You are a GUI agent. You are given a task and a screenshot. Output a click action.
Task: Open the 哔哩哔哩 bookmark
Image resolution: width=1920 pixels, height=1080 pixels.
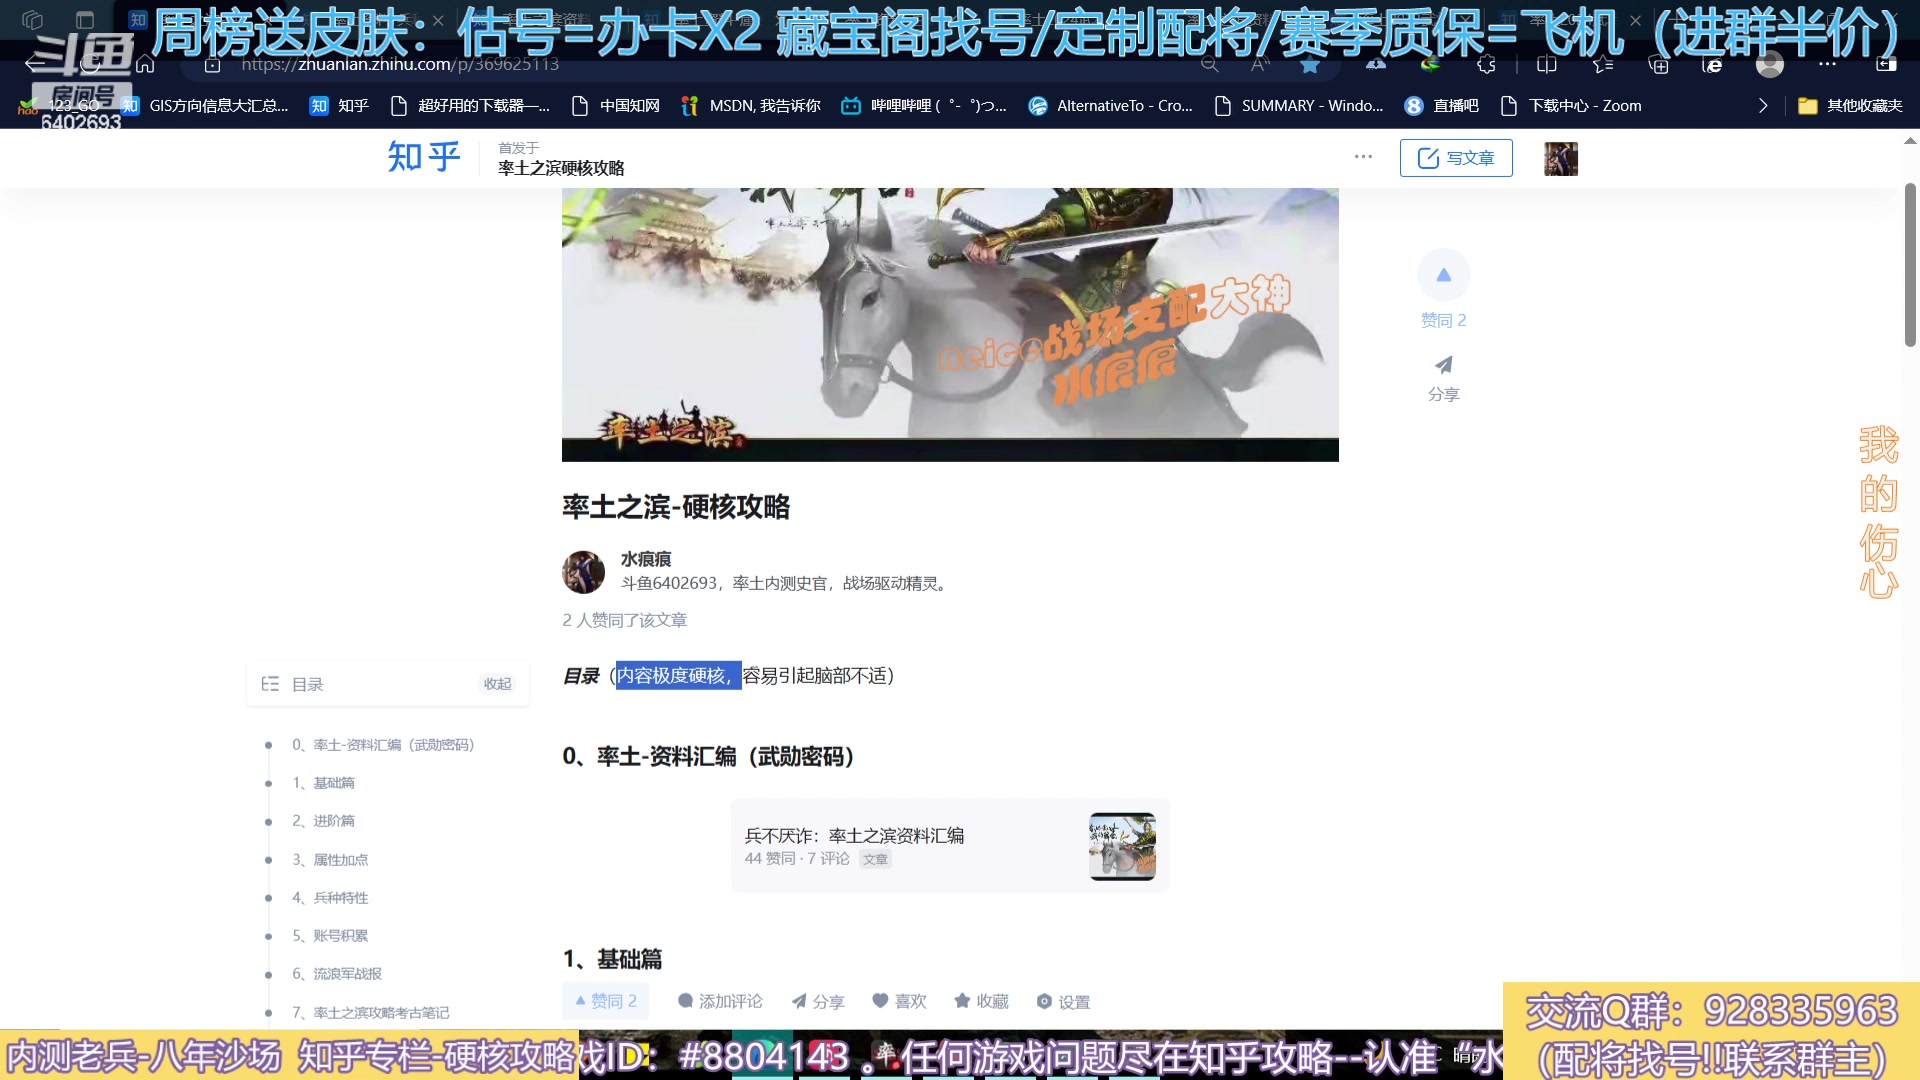(924, 106)
